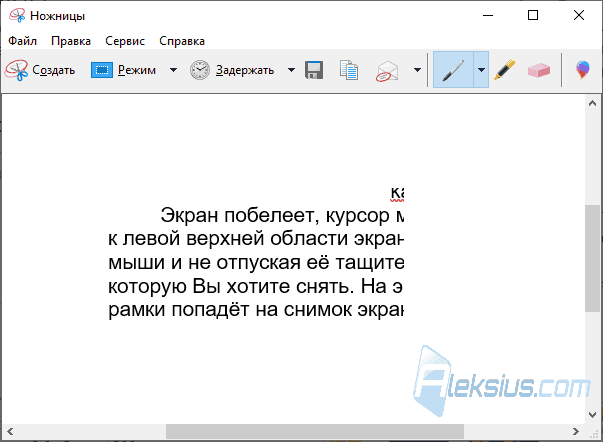The height and width of the screenshot is (442, 603).
Task: Click the vertical scrollbar thumb
Action: 592,258
